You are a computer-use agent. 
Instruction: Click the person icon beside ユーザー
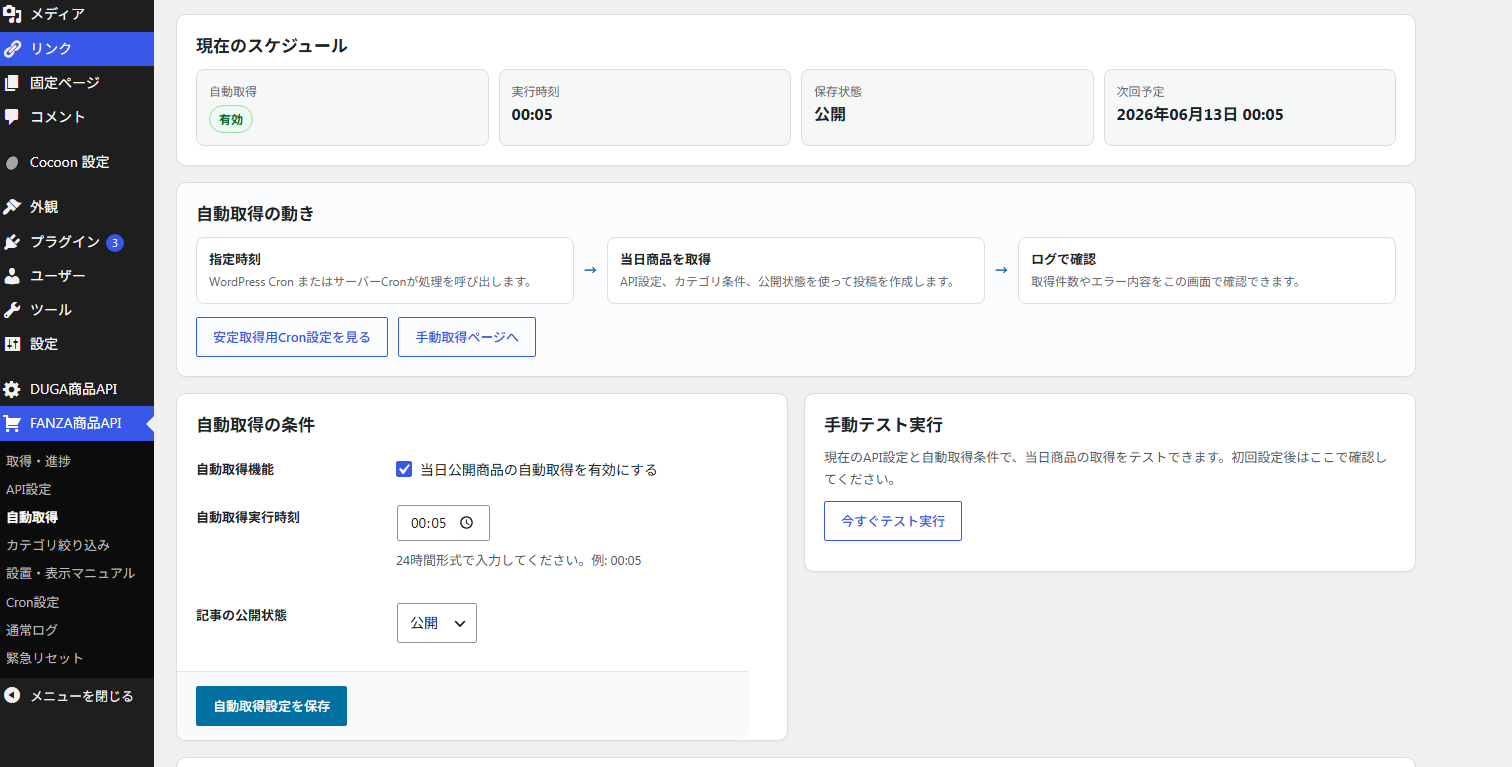[x=12, y=276]
